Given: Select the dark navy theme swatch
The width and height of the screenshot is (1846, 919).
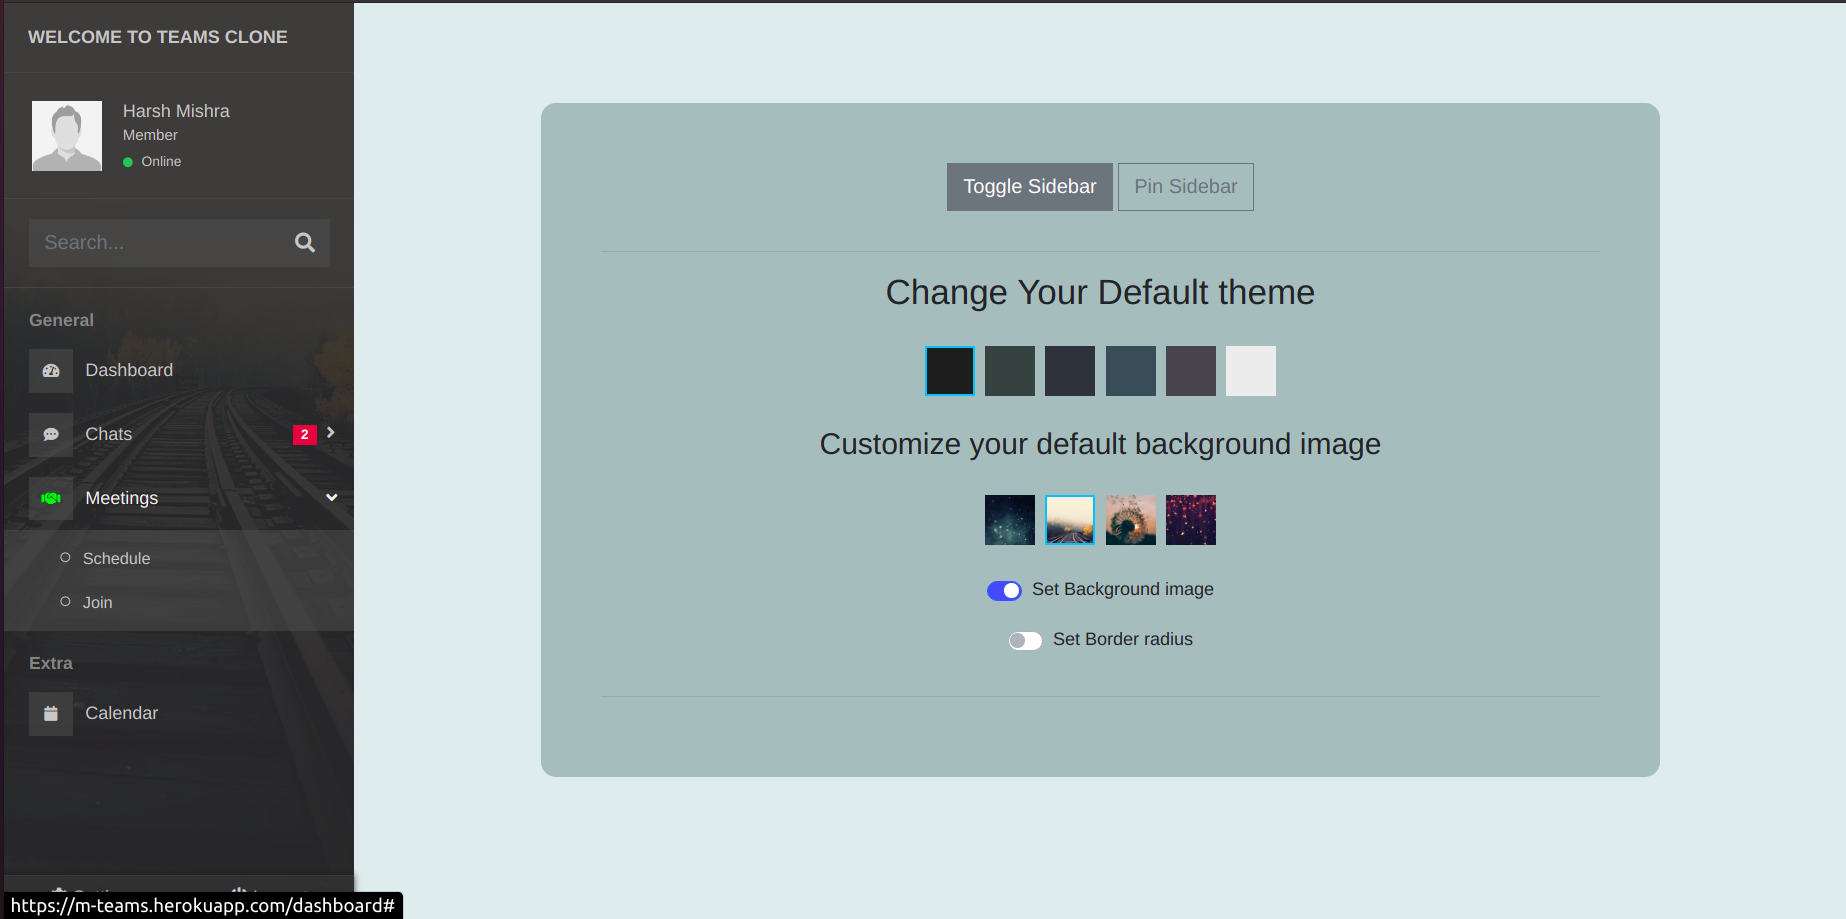Looking at the screenshot, I should click(1070, 371).
